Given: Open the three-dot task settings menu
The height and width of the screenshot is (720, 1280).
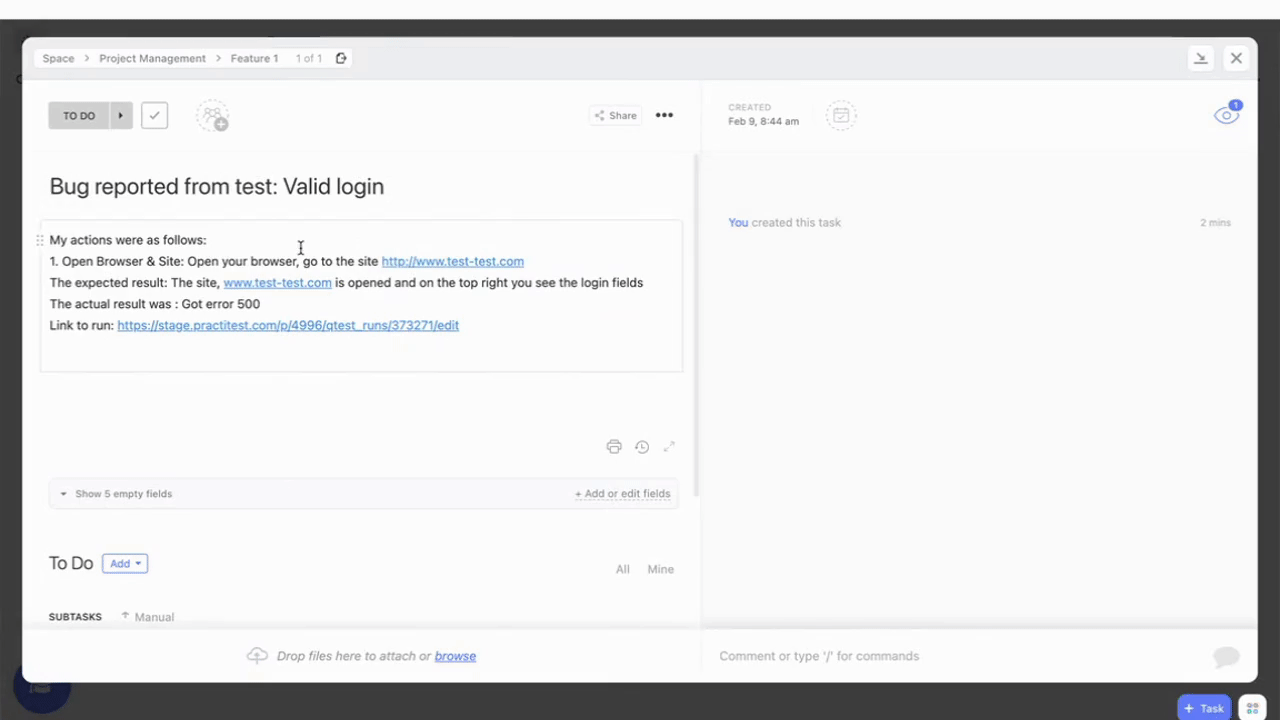Looking at the screenshot, I should tap(664, 115).
